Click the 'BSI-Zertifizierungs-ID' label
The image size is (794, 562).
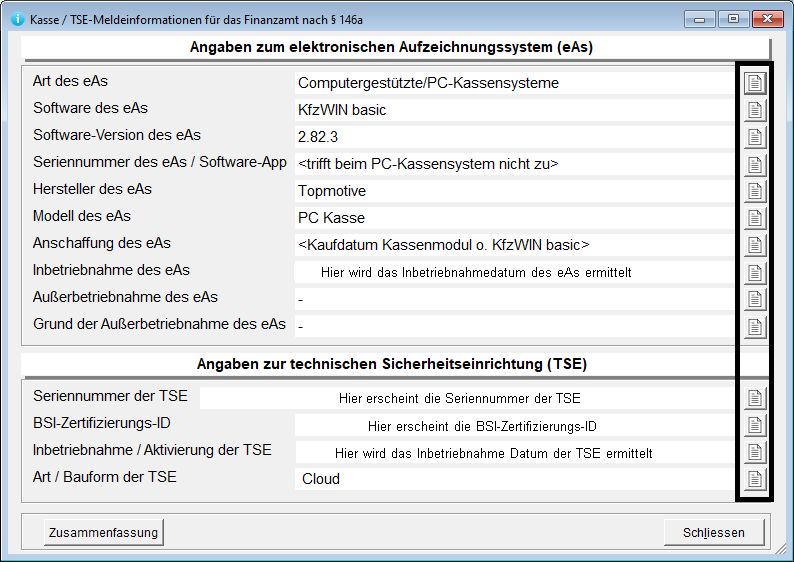click(x=102, y=423)
